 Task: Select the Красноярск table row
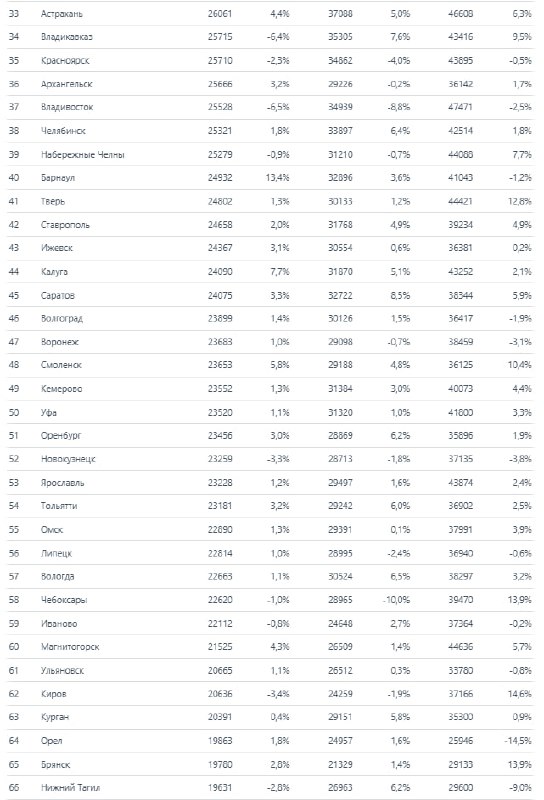pos(270,60)
